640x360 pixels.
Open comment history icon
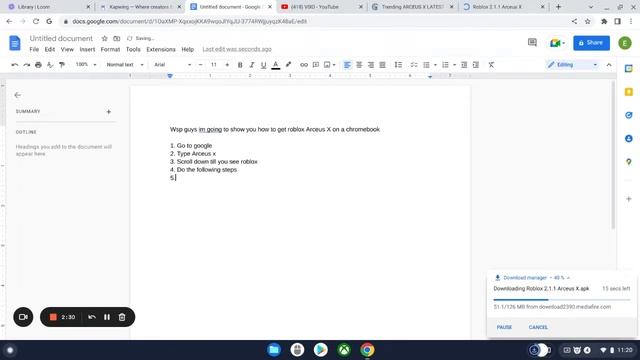coord(532,42)
